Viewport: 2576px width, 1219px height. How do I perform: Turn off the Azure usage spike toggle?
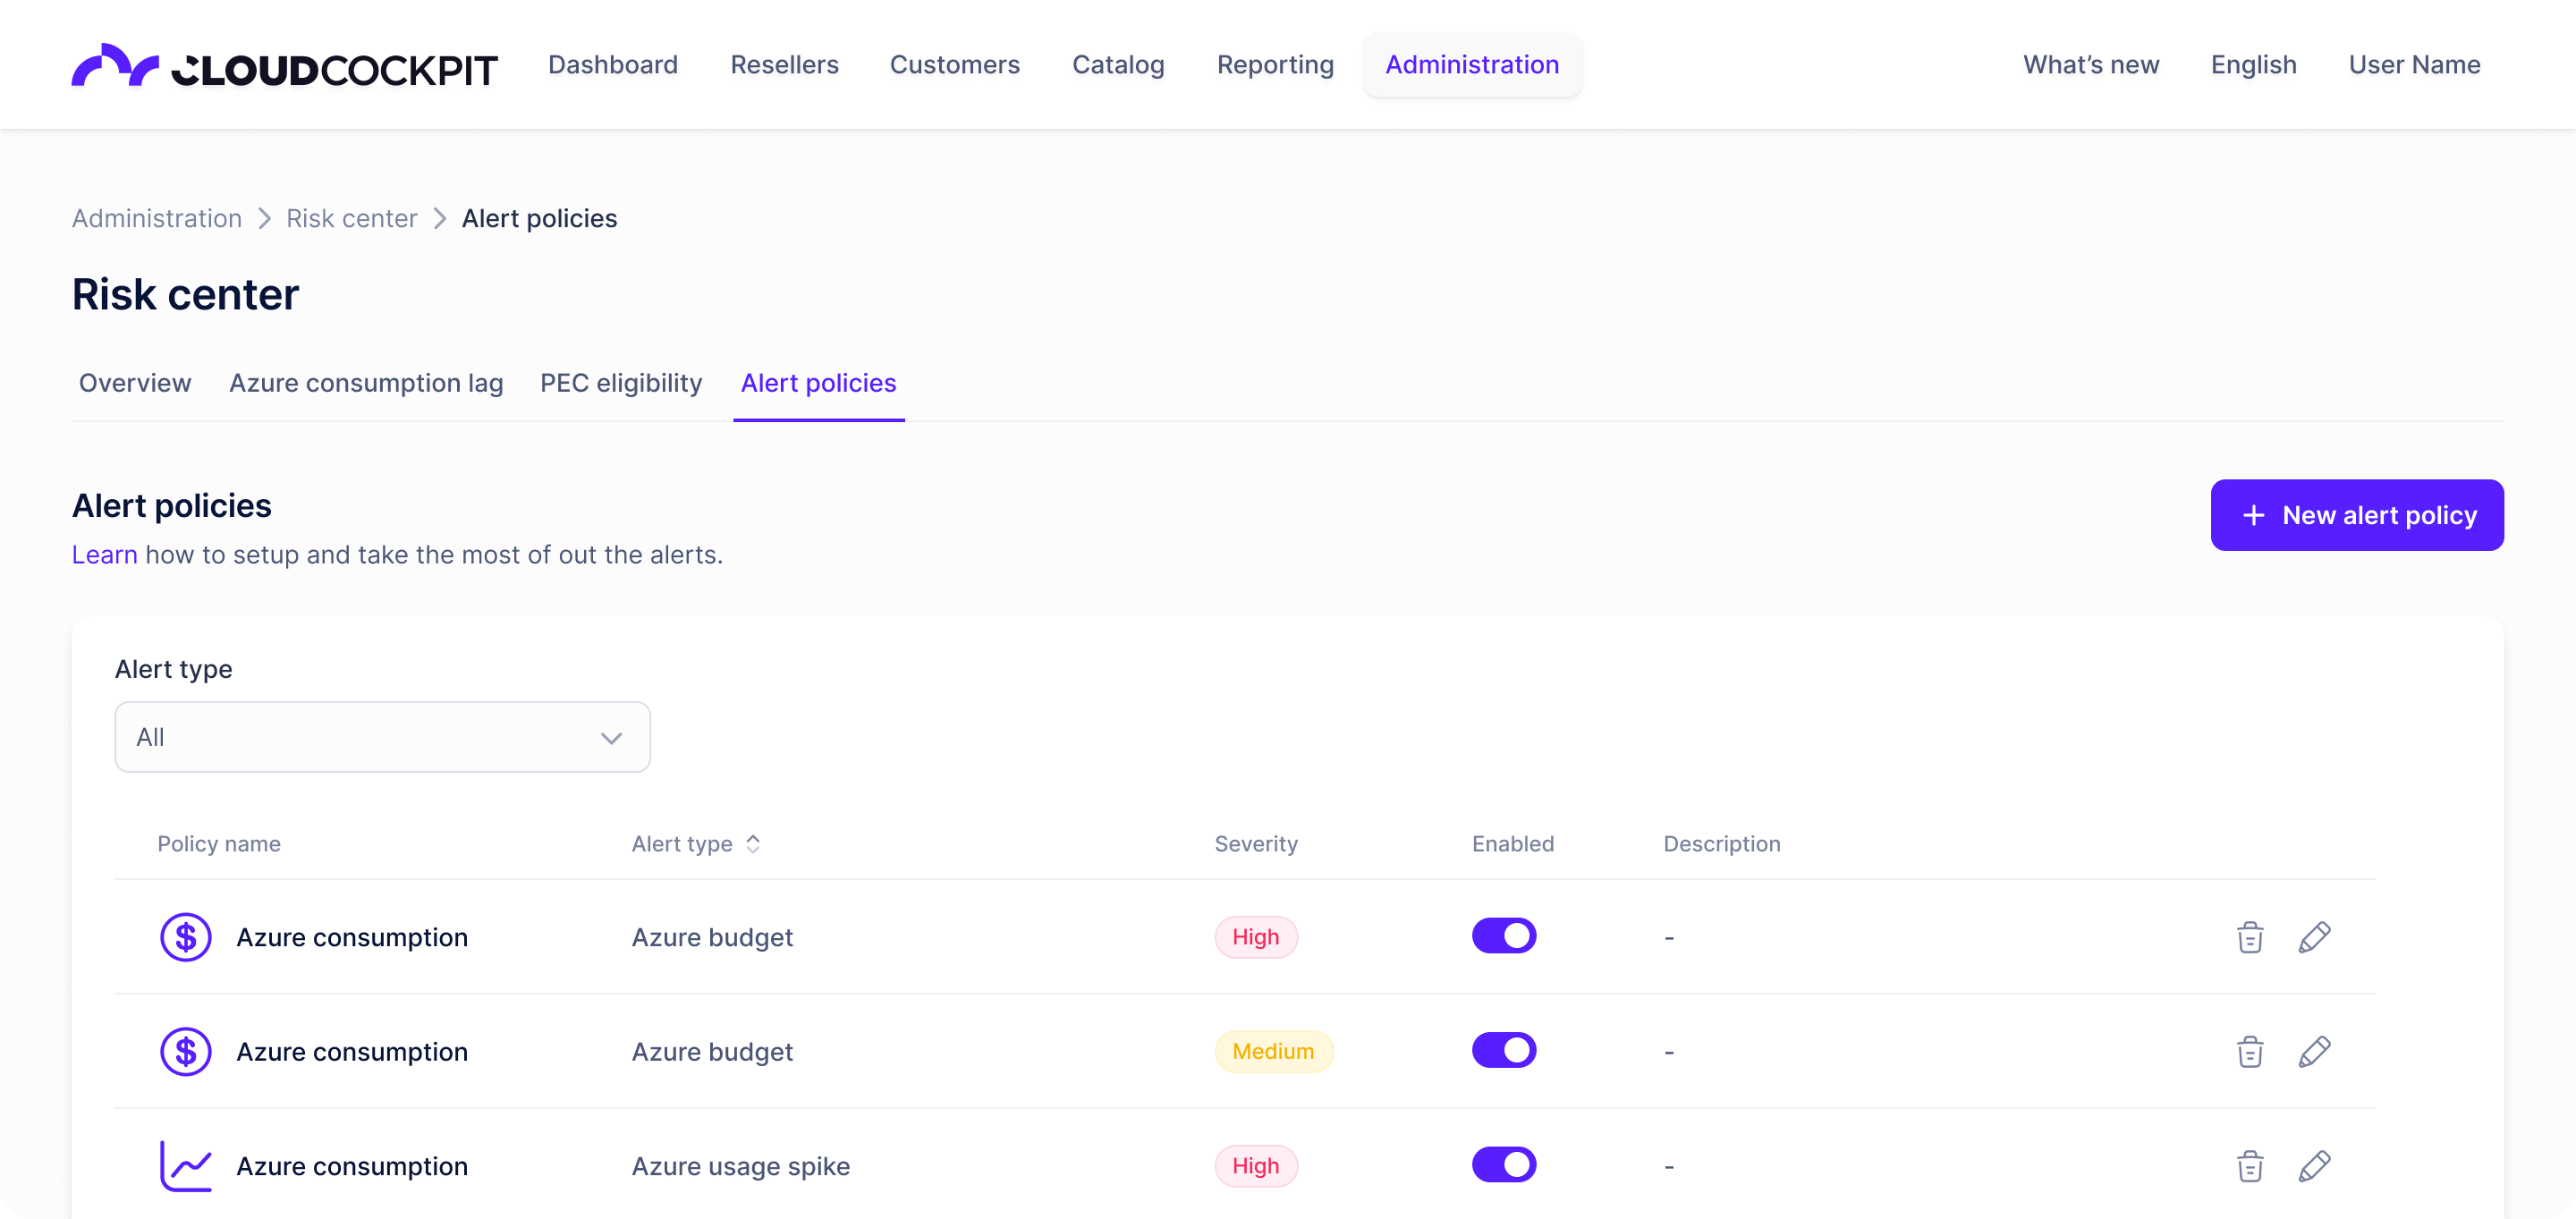tap(1503, 1165)
